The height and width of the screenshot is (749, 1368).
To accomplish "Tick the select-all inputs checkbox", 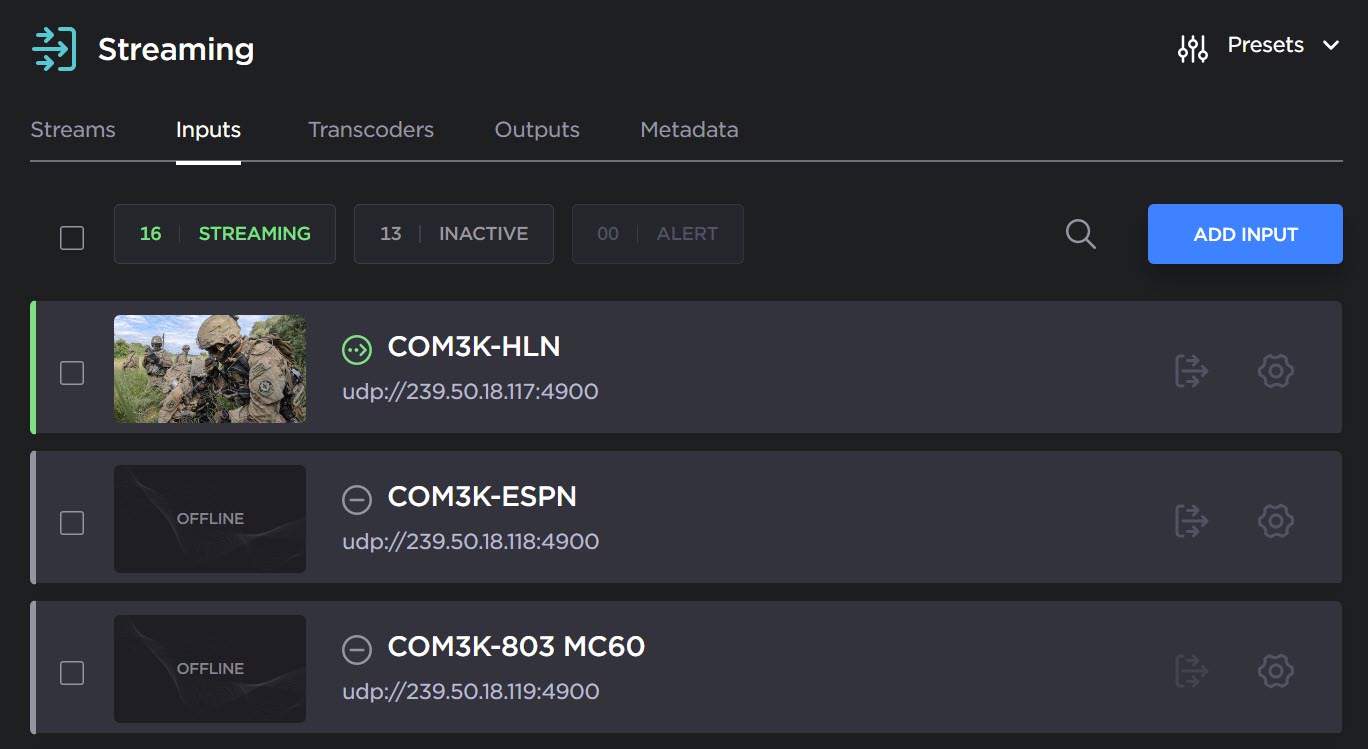I will (72, 238).
